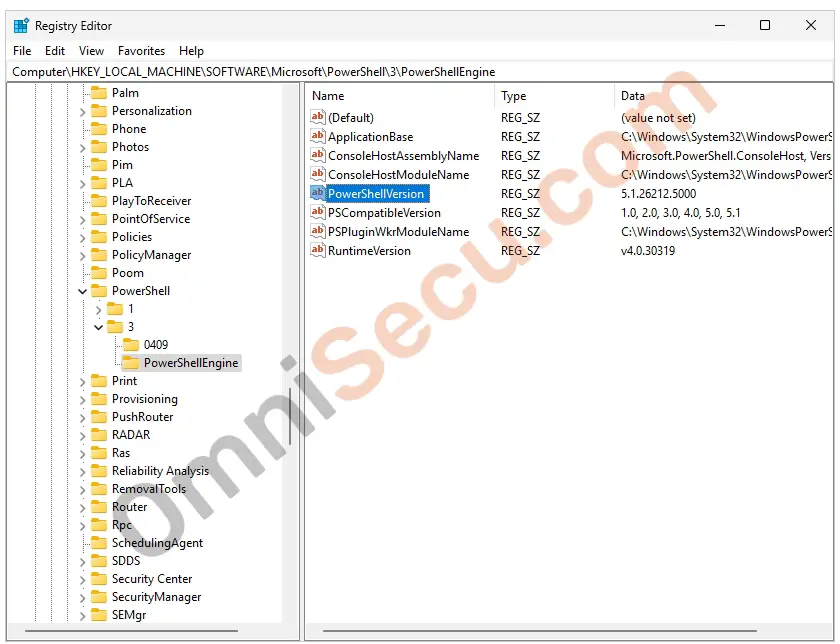The height and width of the screenshot is (644, 840).
Task: Expand the PowerShell 1 subkey
Action: point(99,310)
